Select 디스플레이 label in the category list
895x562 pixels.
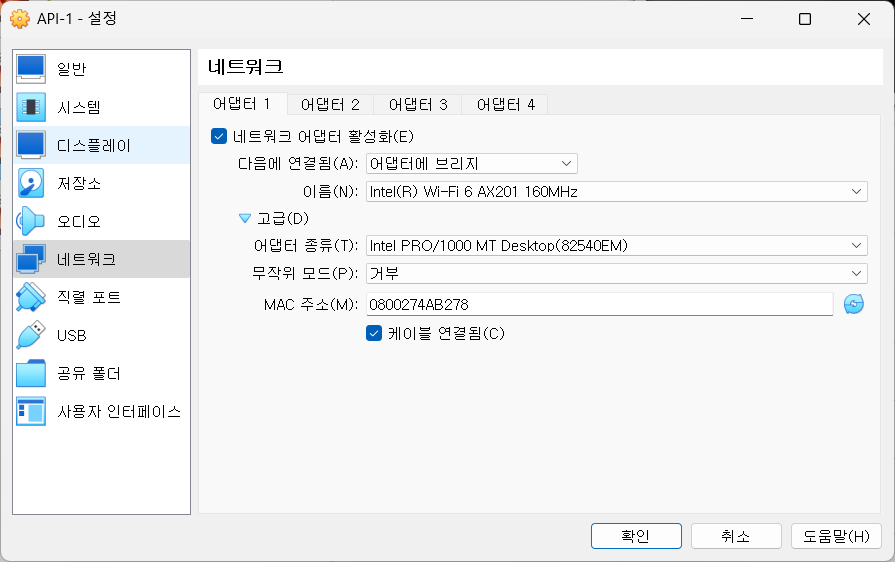[94, 145]
